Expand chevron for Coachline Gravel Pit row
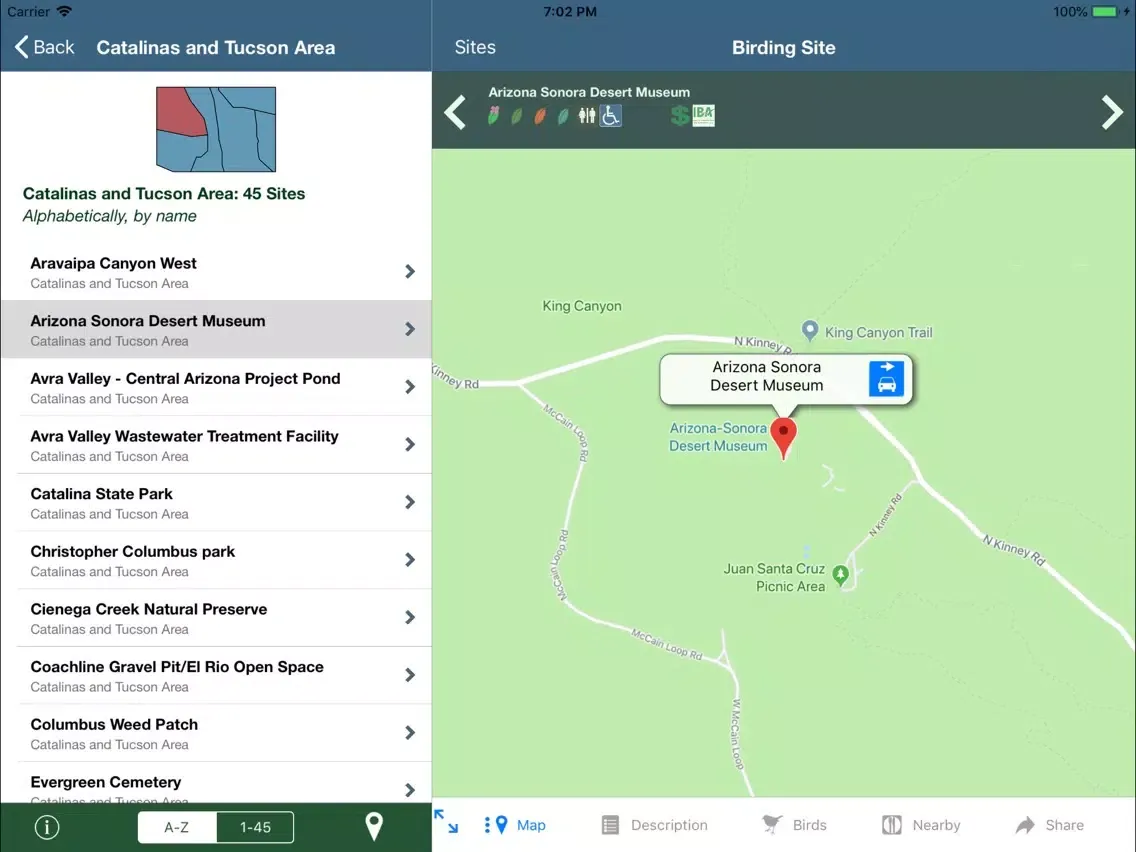 coord(410,675)
